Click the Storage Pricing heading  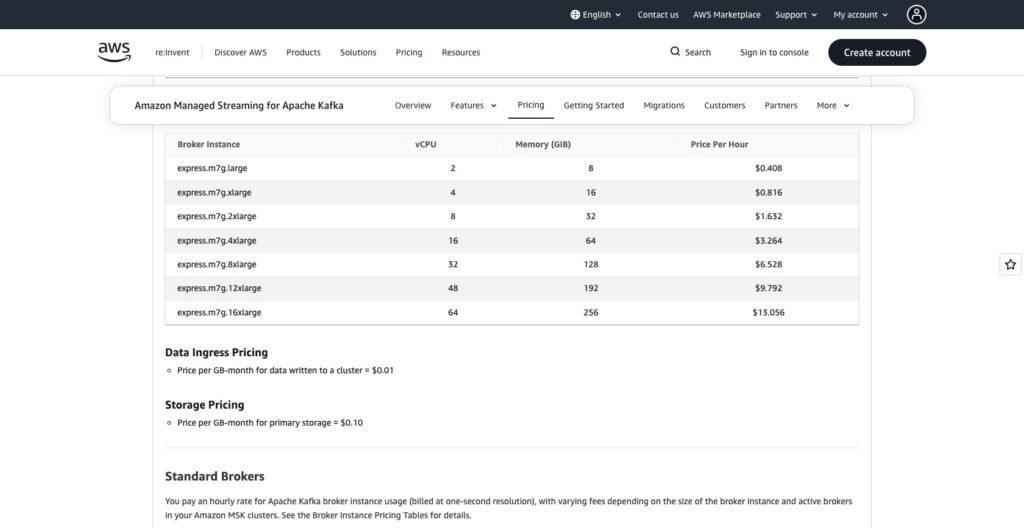[204, 404]
